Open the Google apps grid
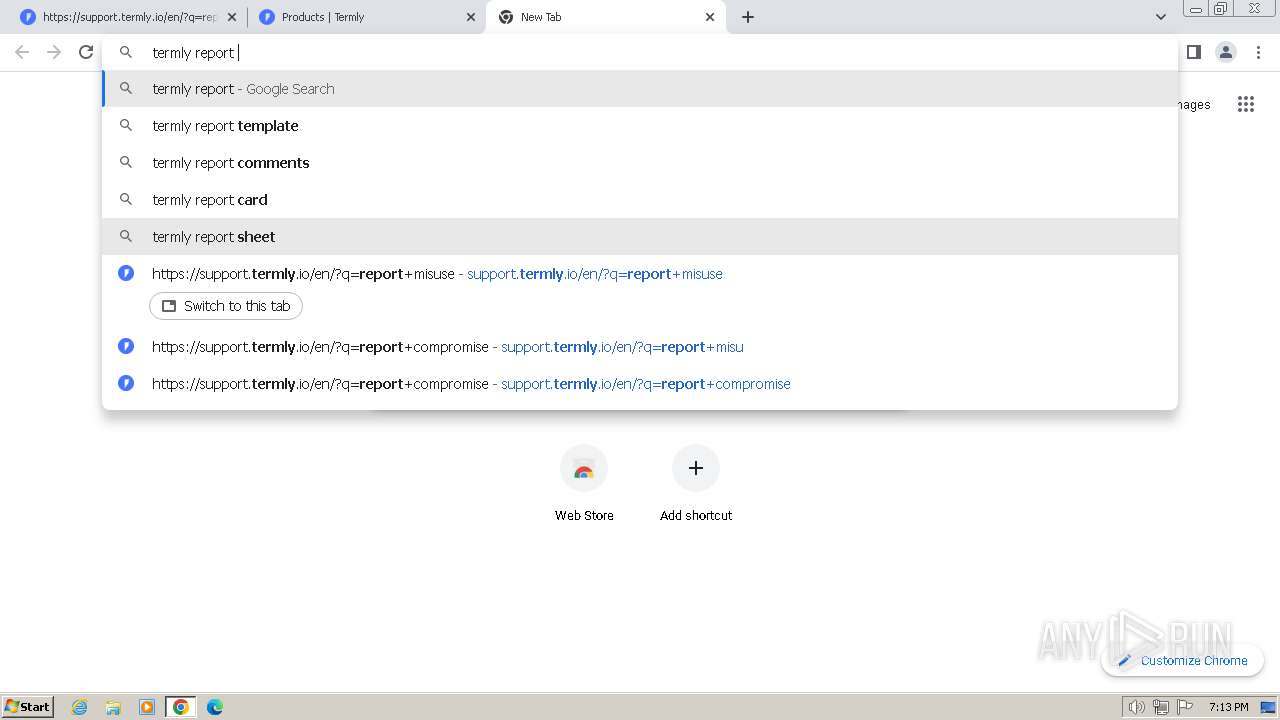Viewport: 1280px width, 720px height. pyautogui.click(x=1246, y=104)
